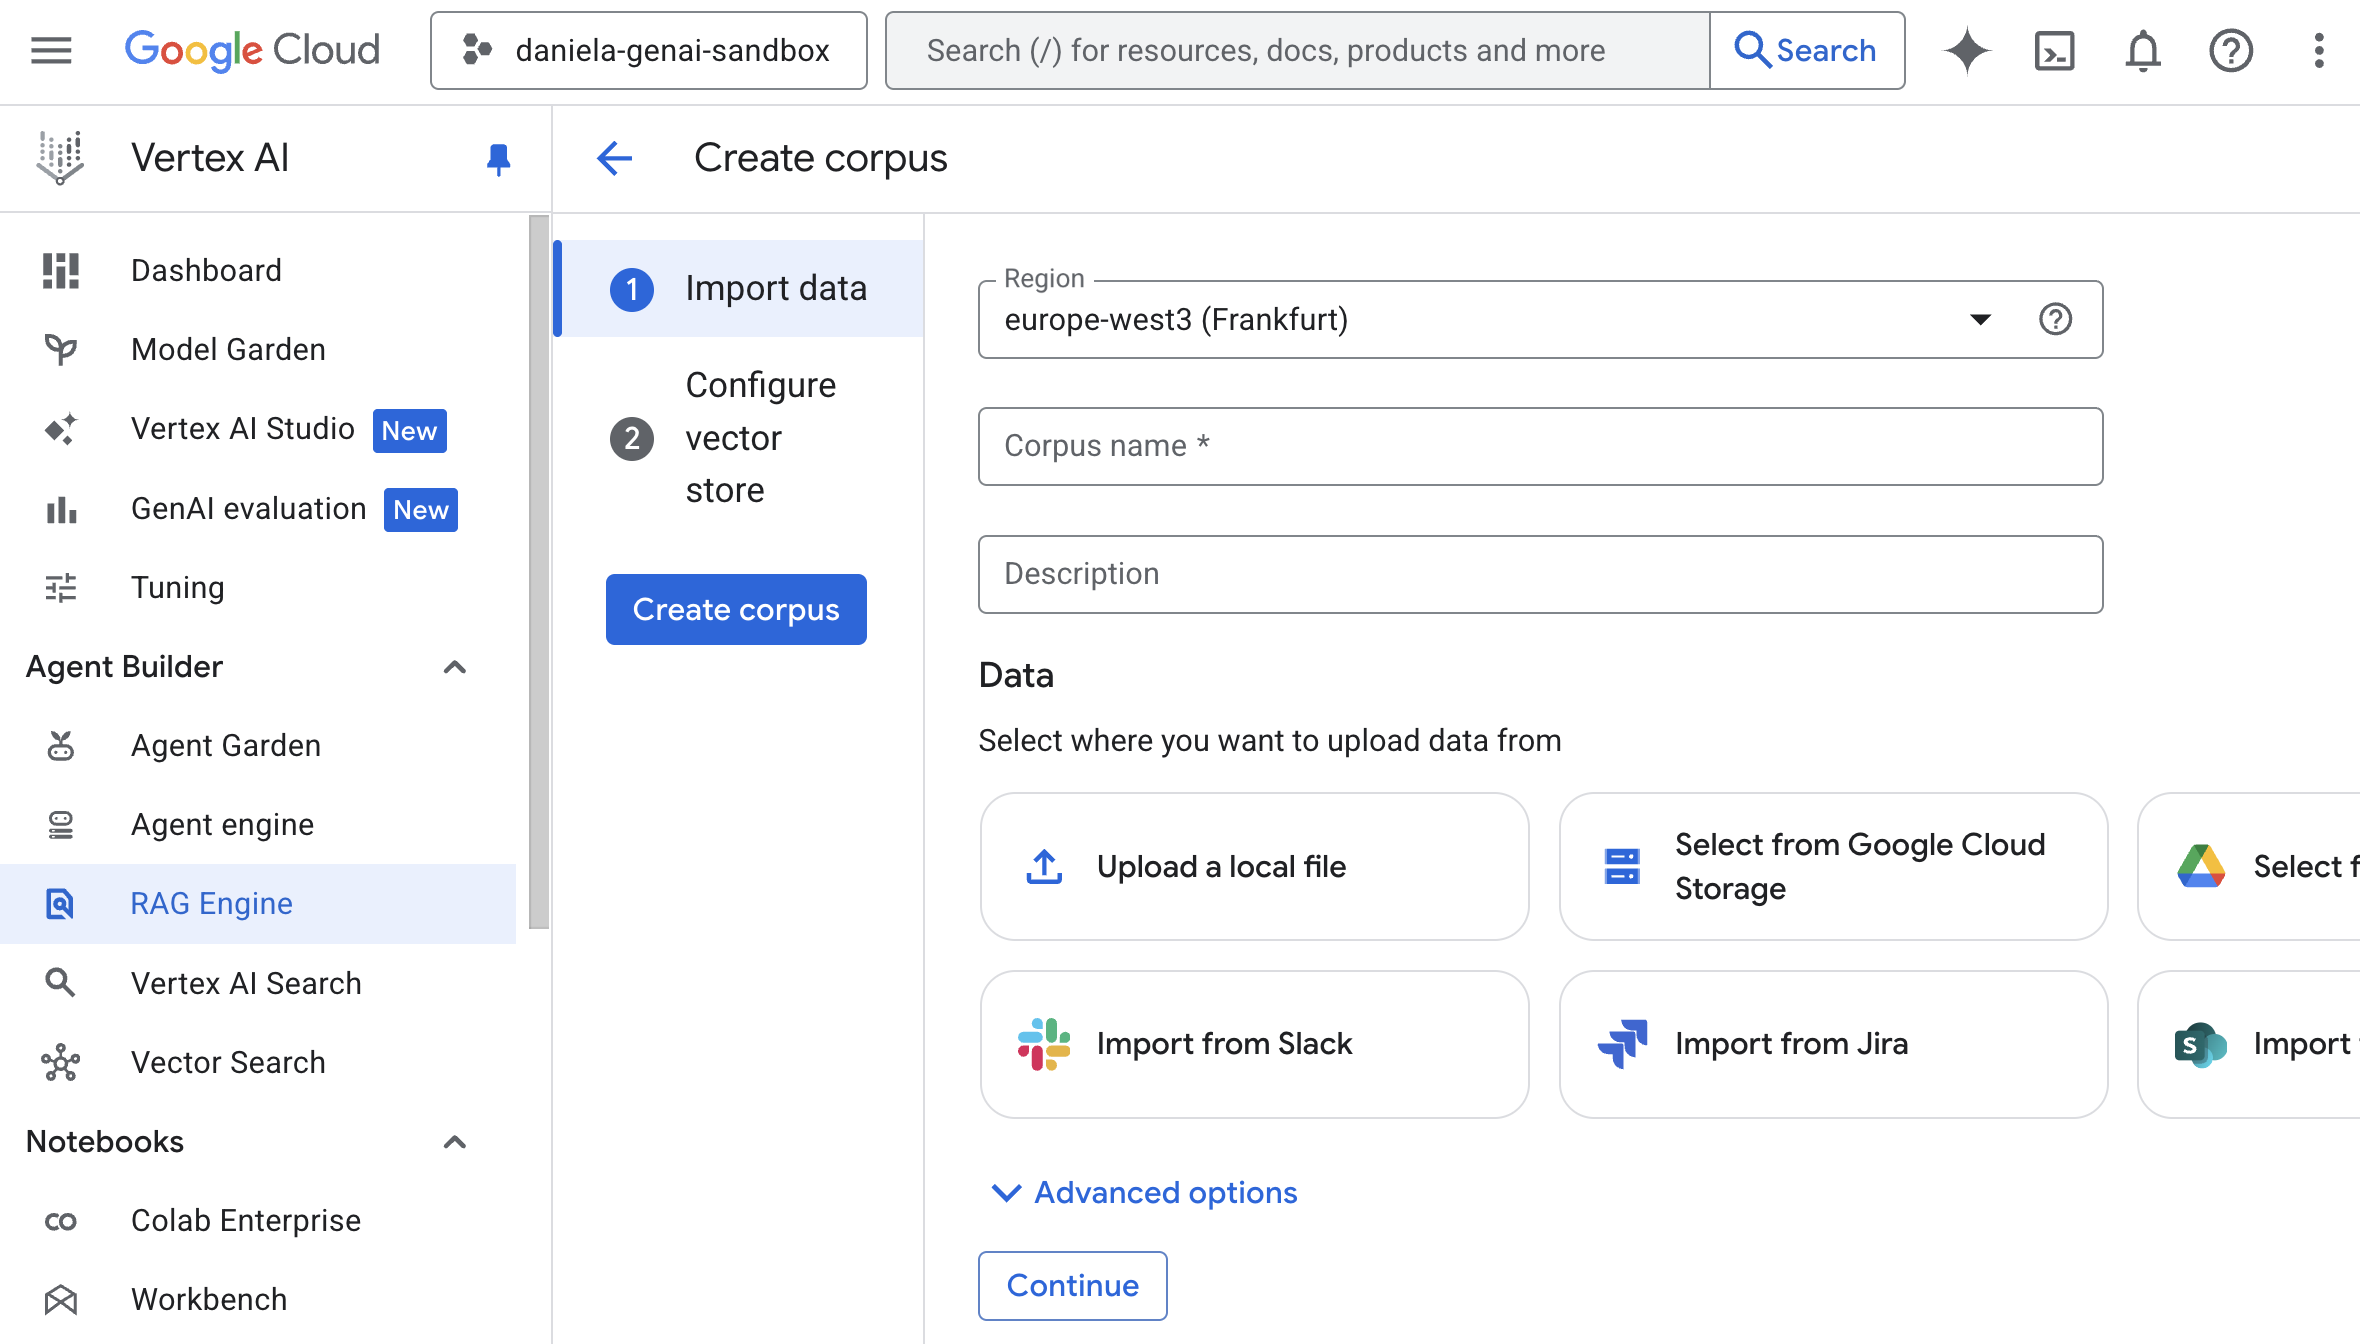
Task: Click the Model Garden sprout icon
Action: [61, 350]
